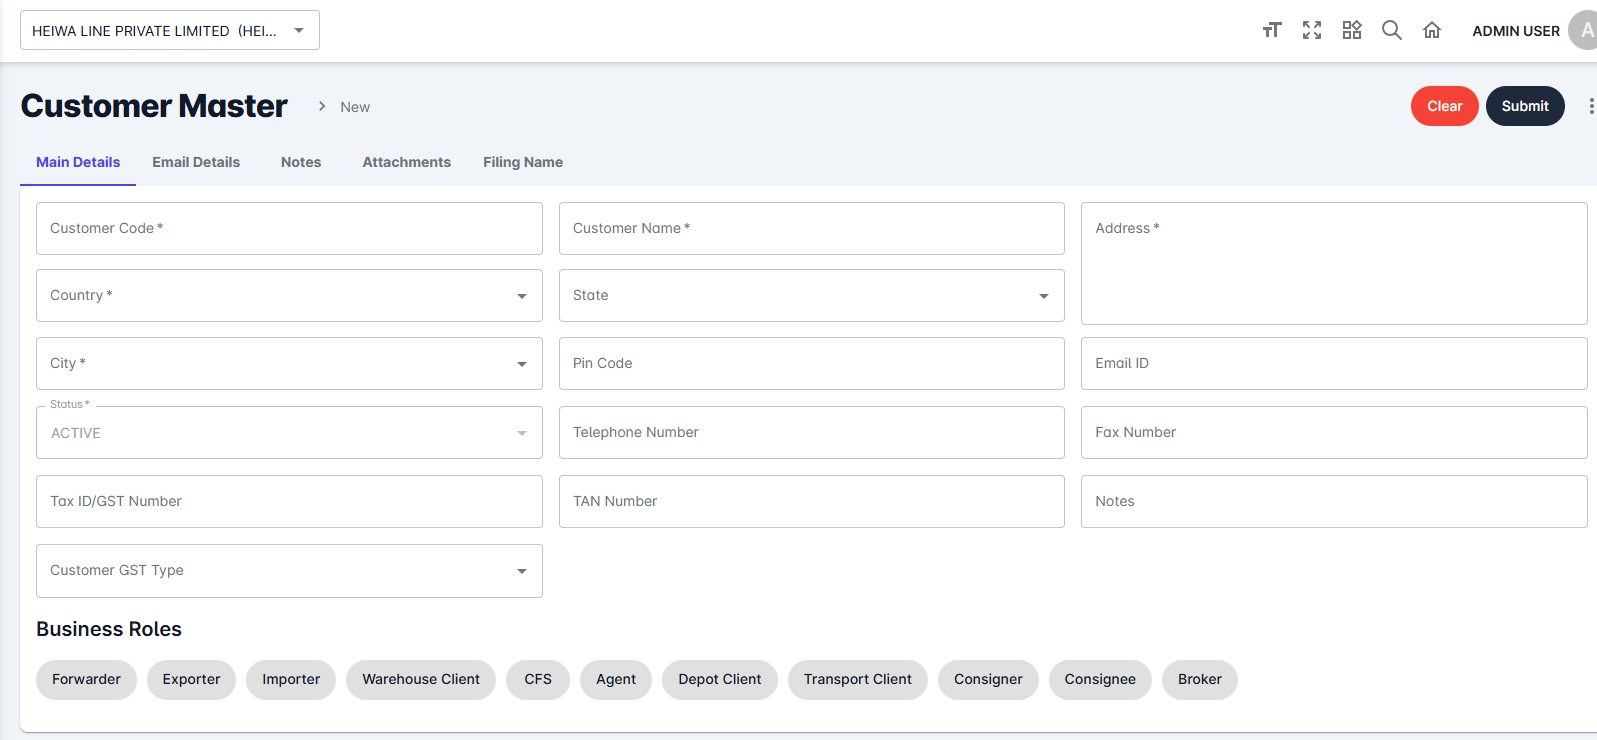Enable the Warehouse Client role chip
The width and height of the screenshot is (1597, 740).
pos(420,679)
